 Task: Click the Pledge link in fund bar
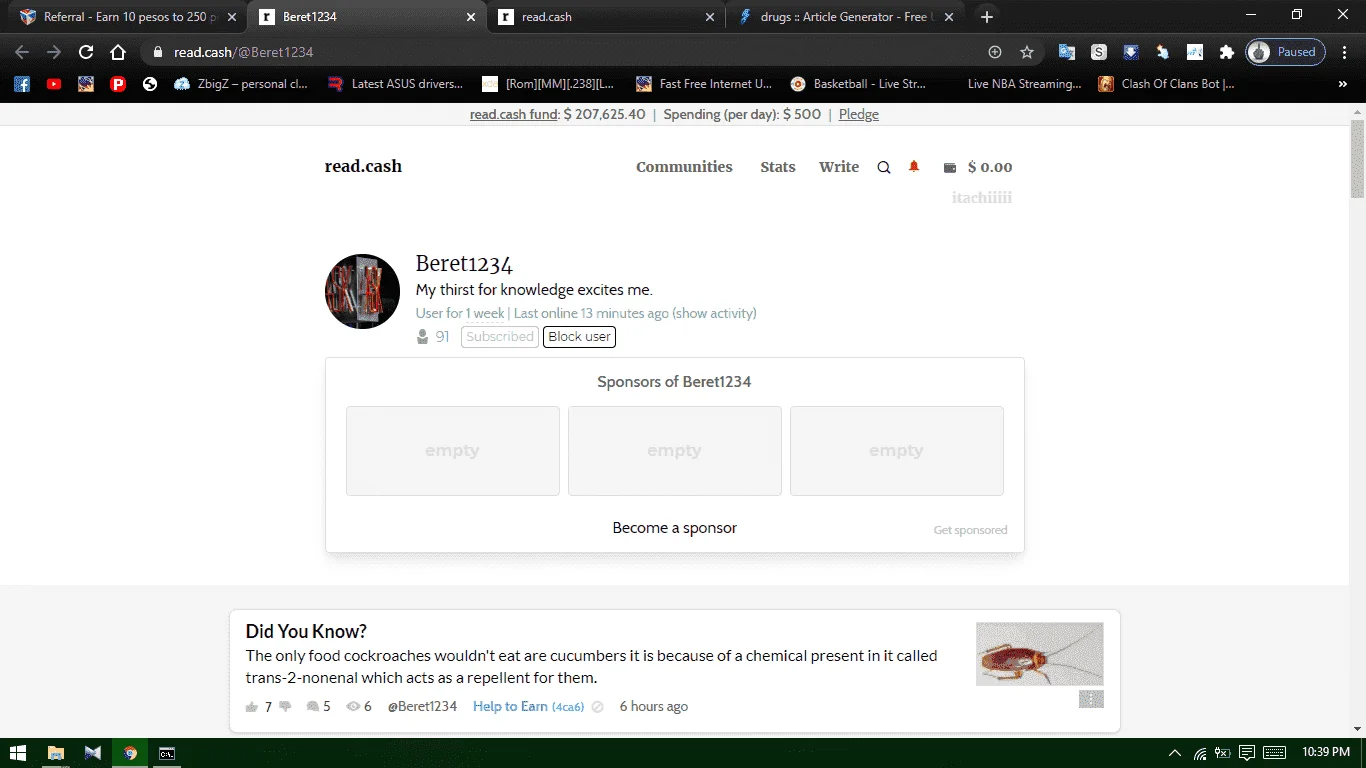point(859,115)
